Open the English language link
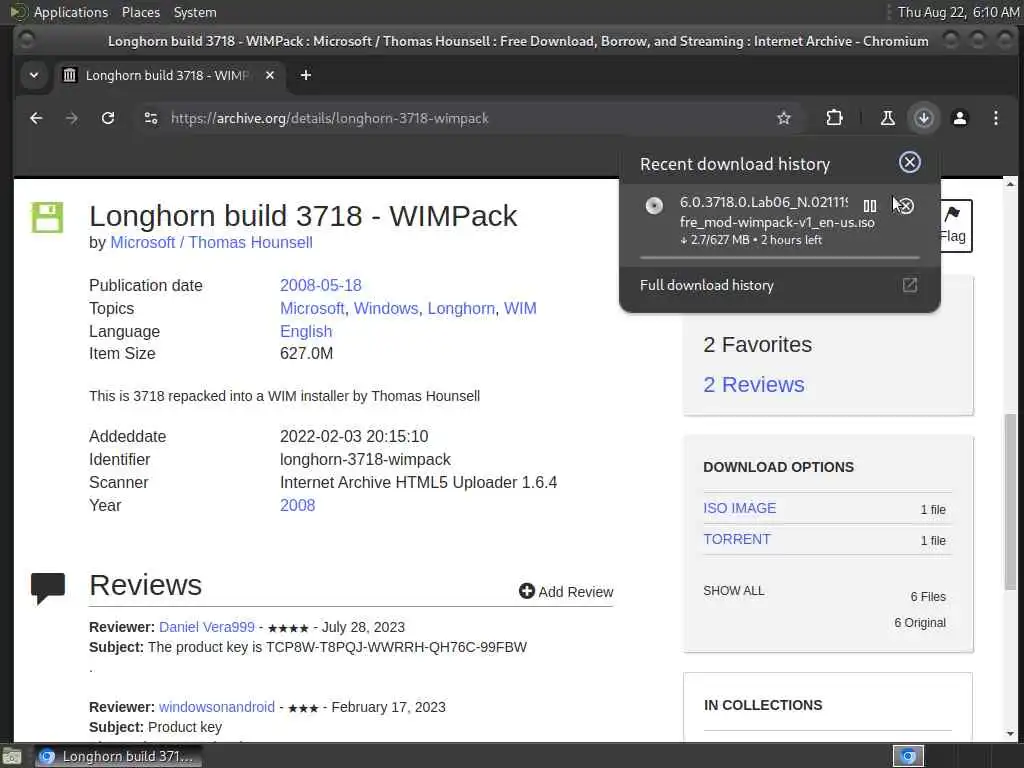Screen dimensions: 1024x768 (x=306, y=331)
